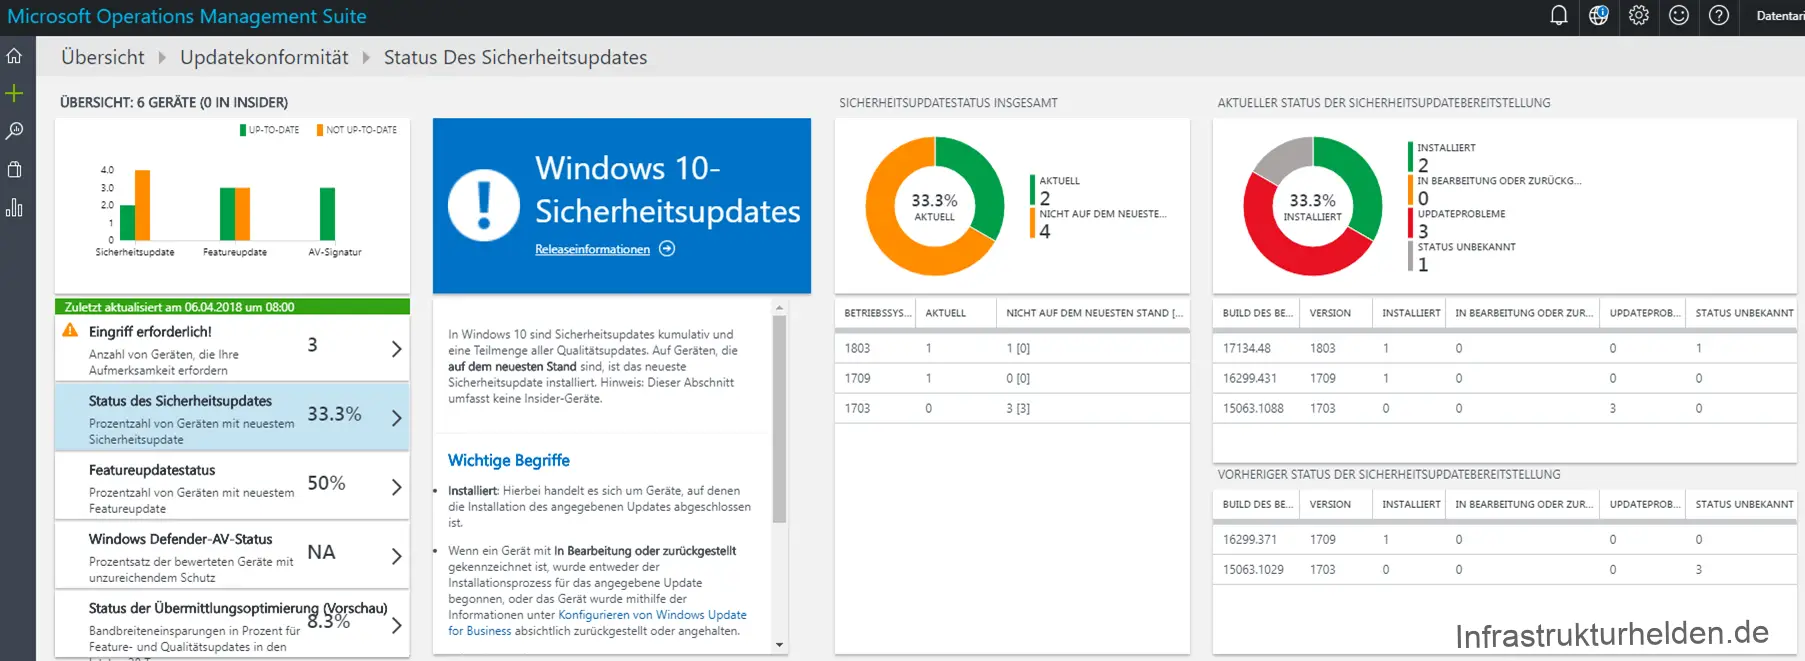Viewport: 1805px width, 661px height.
Task: Click the orange Sicherheitsupdate bar in chart
Action: [142, 205]
